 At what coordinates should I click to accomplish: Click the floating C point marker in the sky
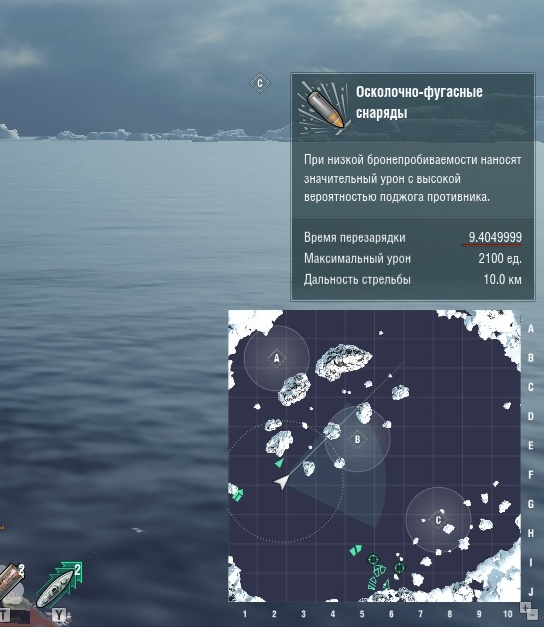260,83
